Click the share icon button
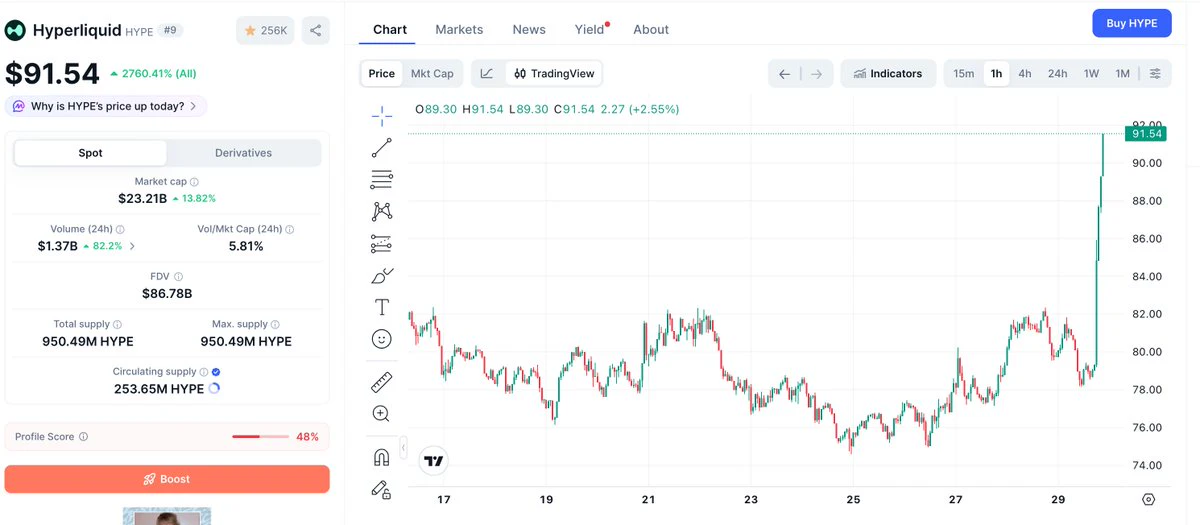The width and height of the screenshot is (1200, 525). [315, 30]
